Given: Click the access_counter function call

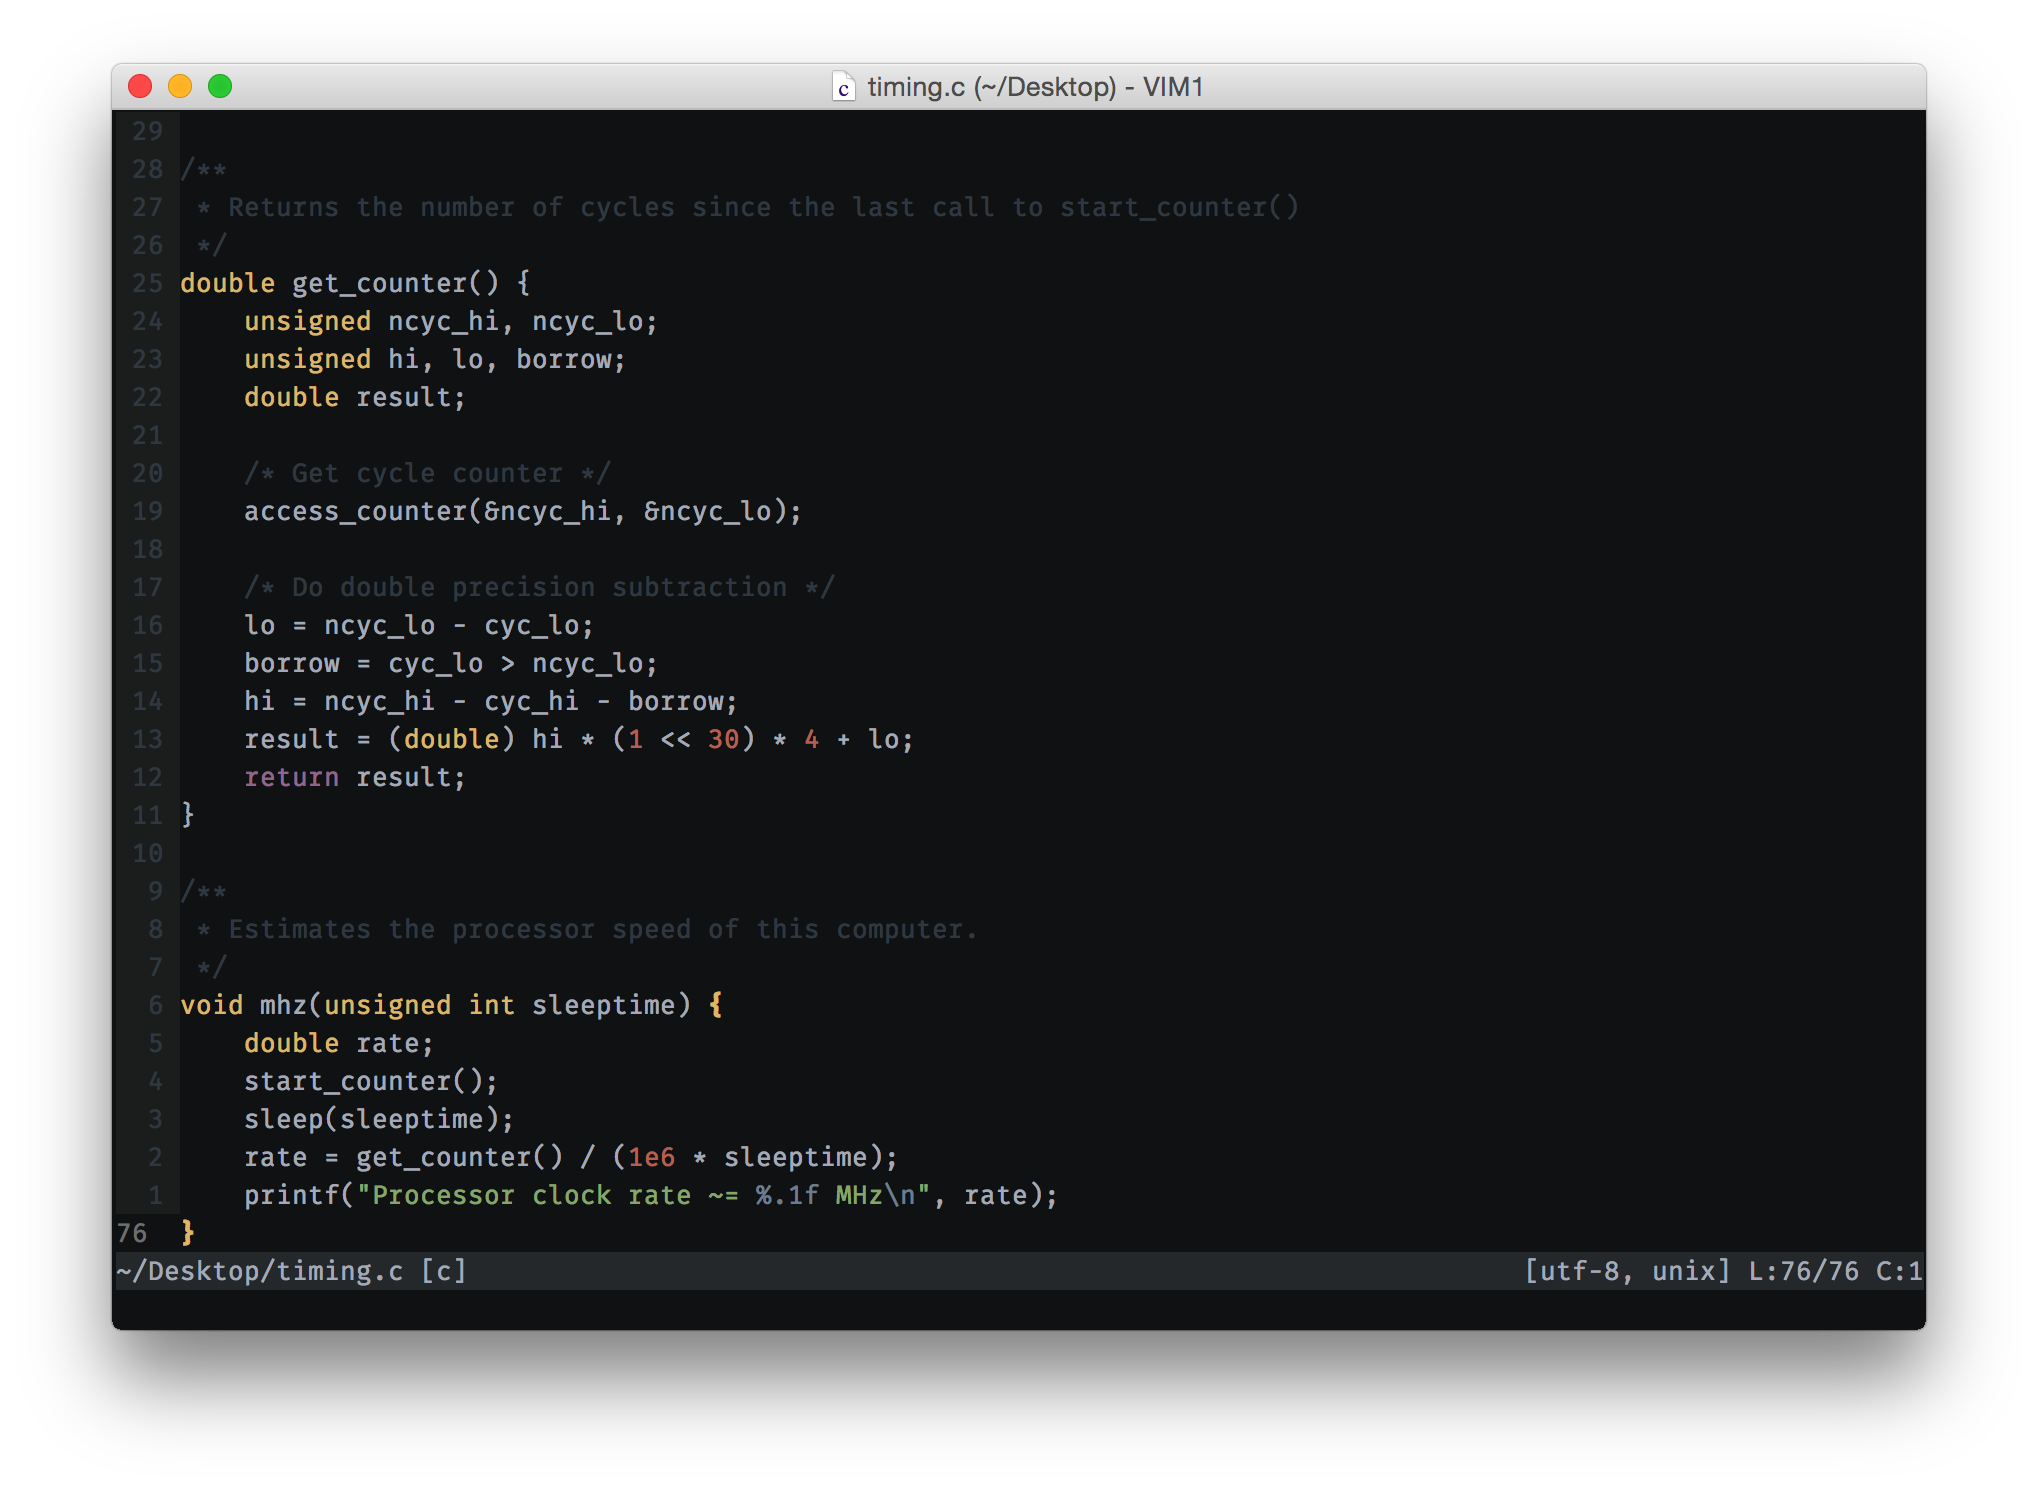Looking at the screenshot, I should pos(355,511).
